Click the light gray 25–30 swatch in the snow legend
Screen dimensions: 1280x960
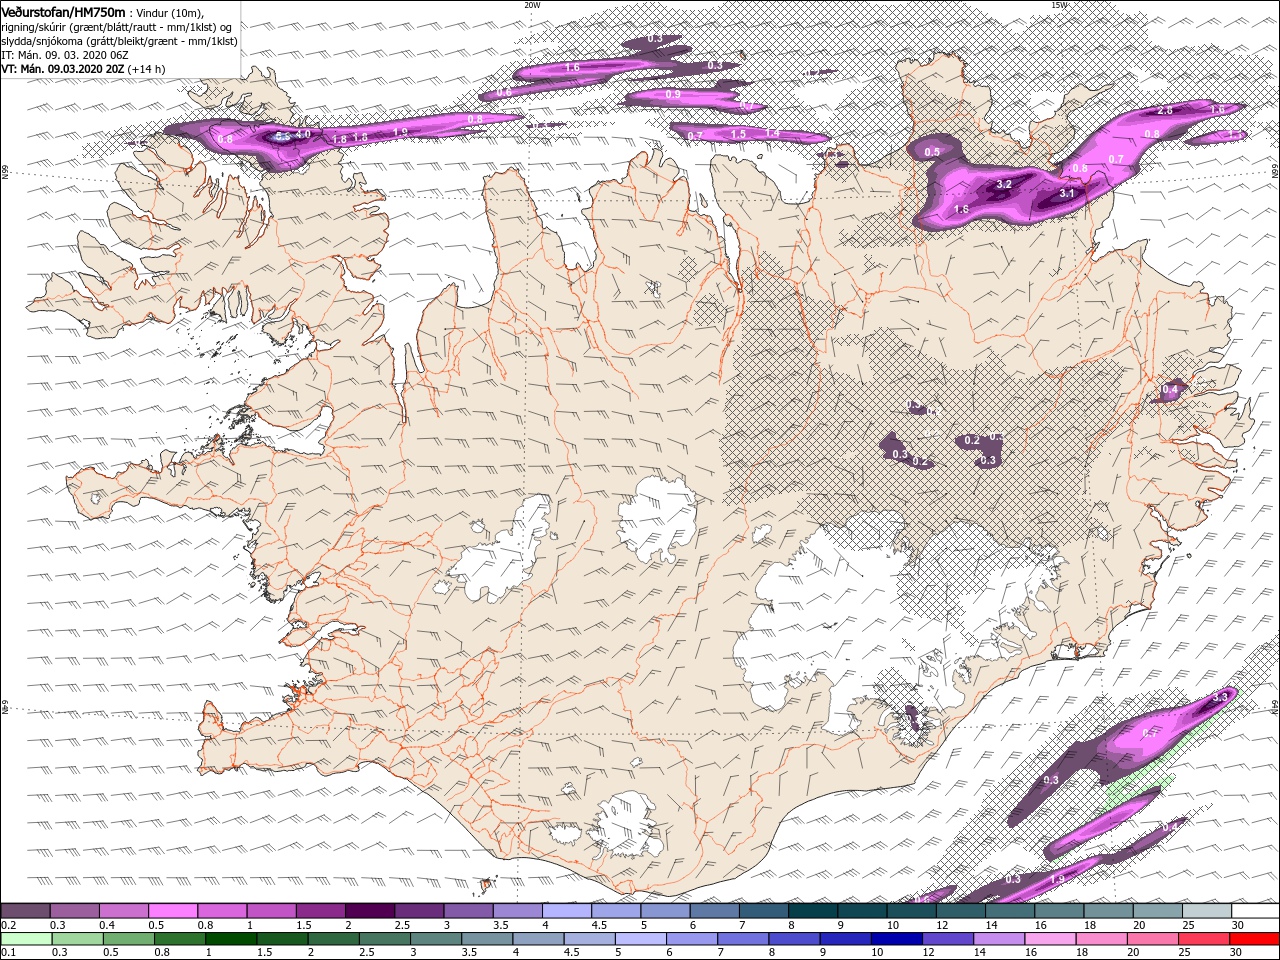point(1205,911)
